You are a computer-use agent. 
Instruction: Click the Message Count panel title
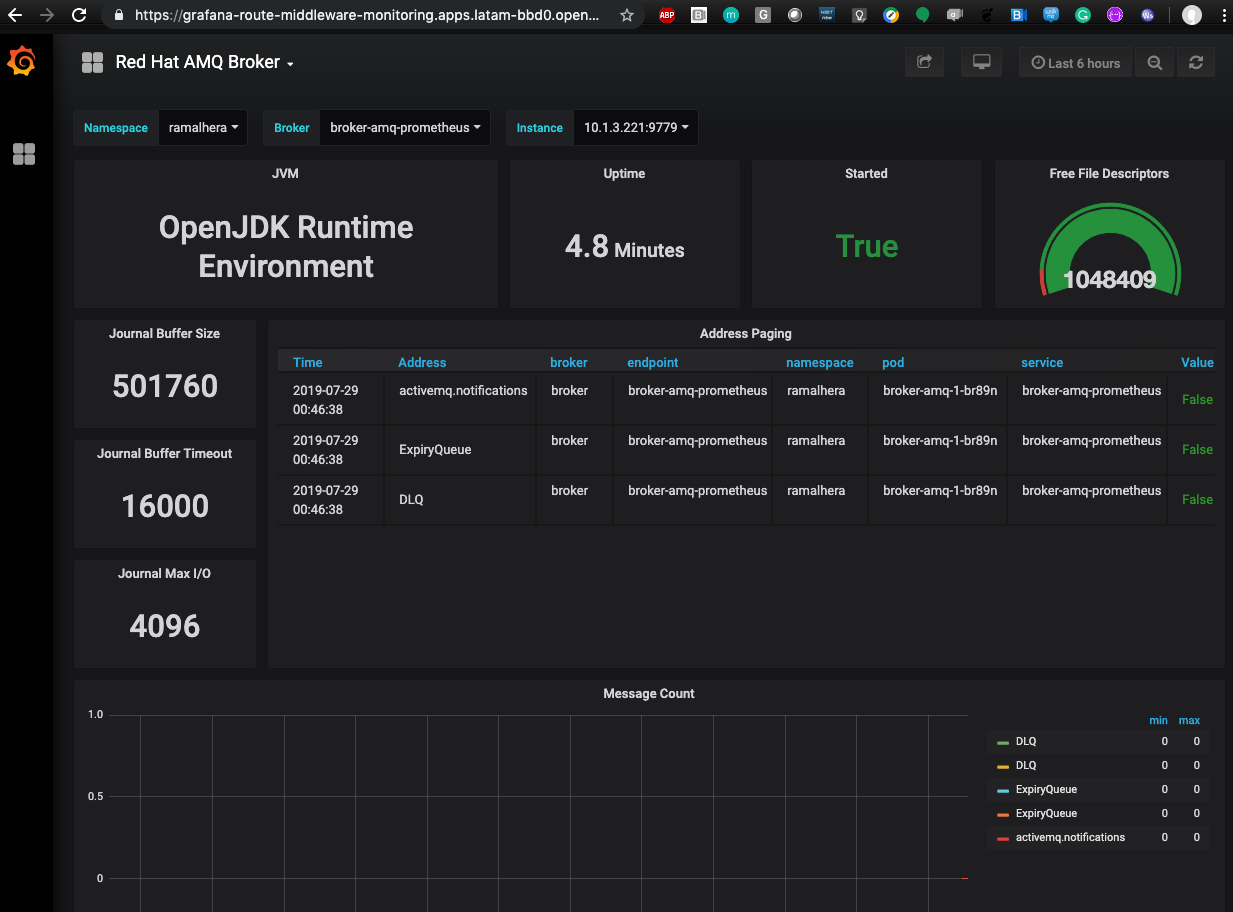tap(649, 693)
